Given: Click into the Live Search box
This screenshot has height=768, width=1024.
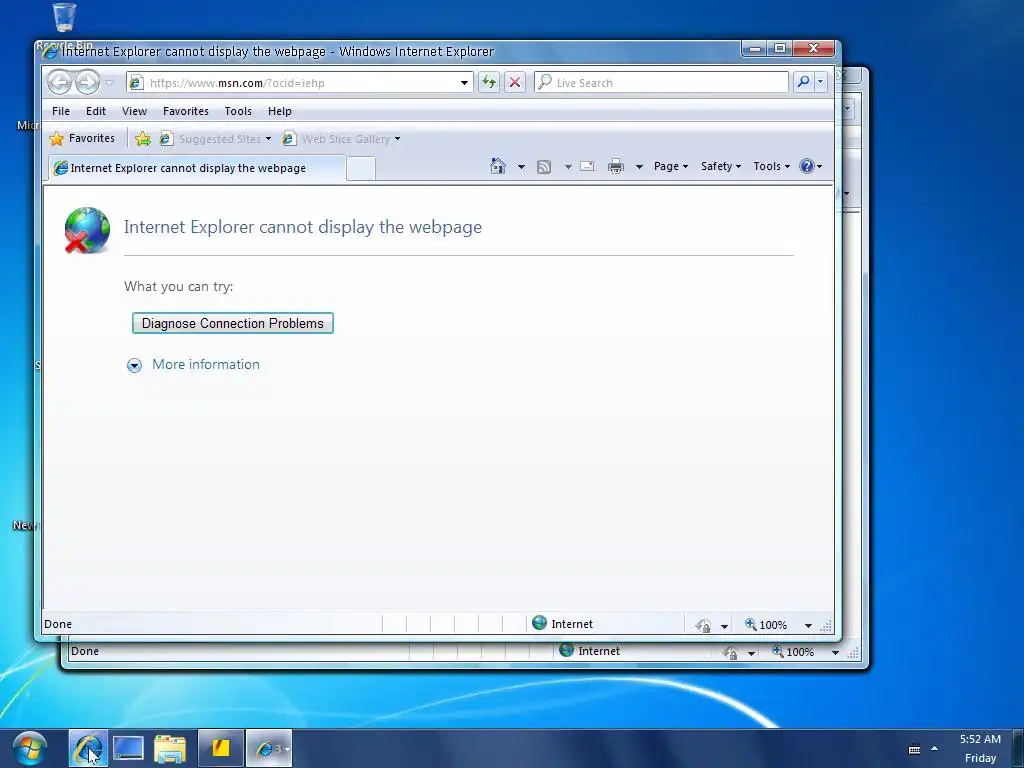Looking at the screenshot, I should coord(661,82).
